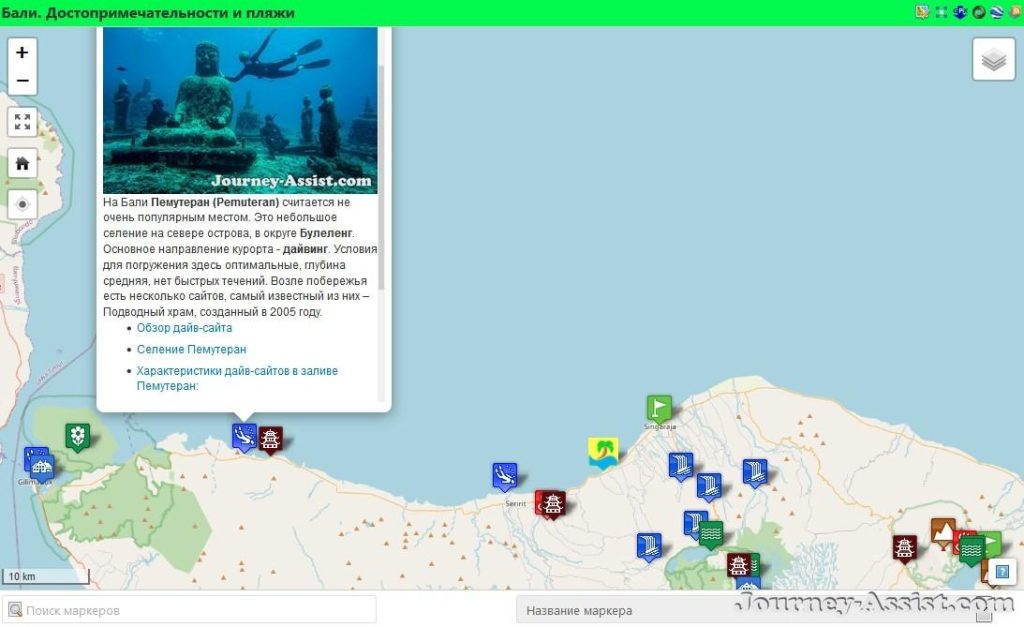Locate my position on map
Image resolution: width=1024 pixels, height=627 pixels.
22,204
